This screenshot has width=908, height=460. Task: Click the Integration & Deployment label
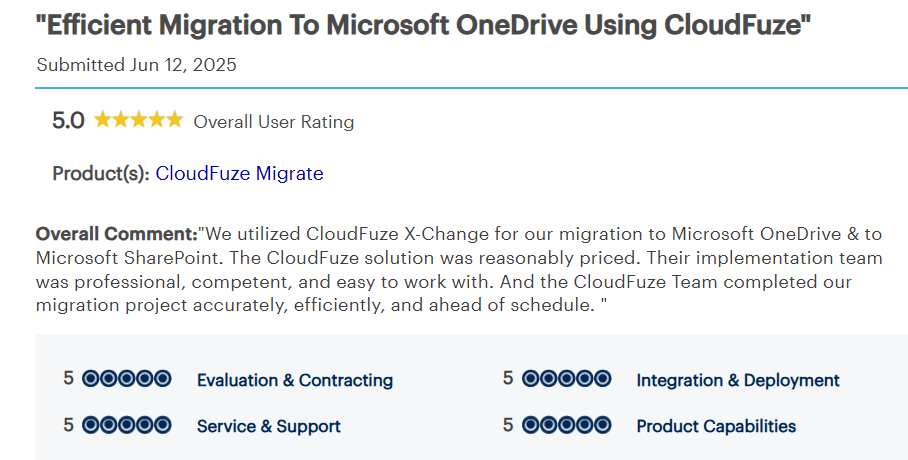(737, 380)
